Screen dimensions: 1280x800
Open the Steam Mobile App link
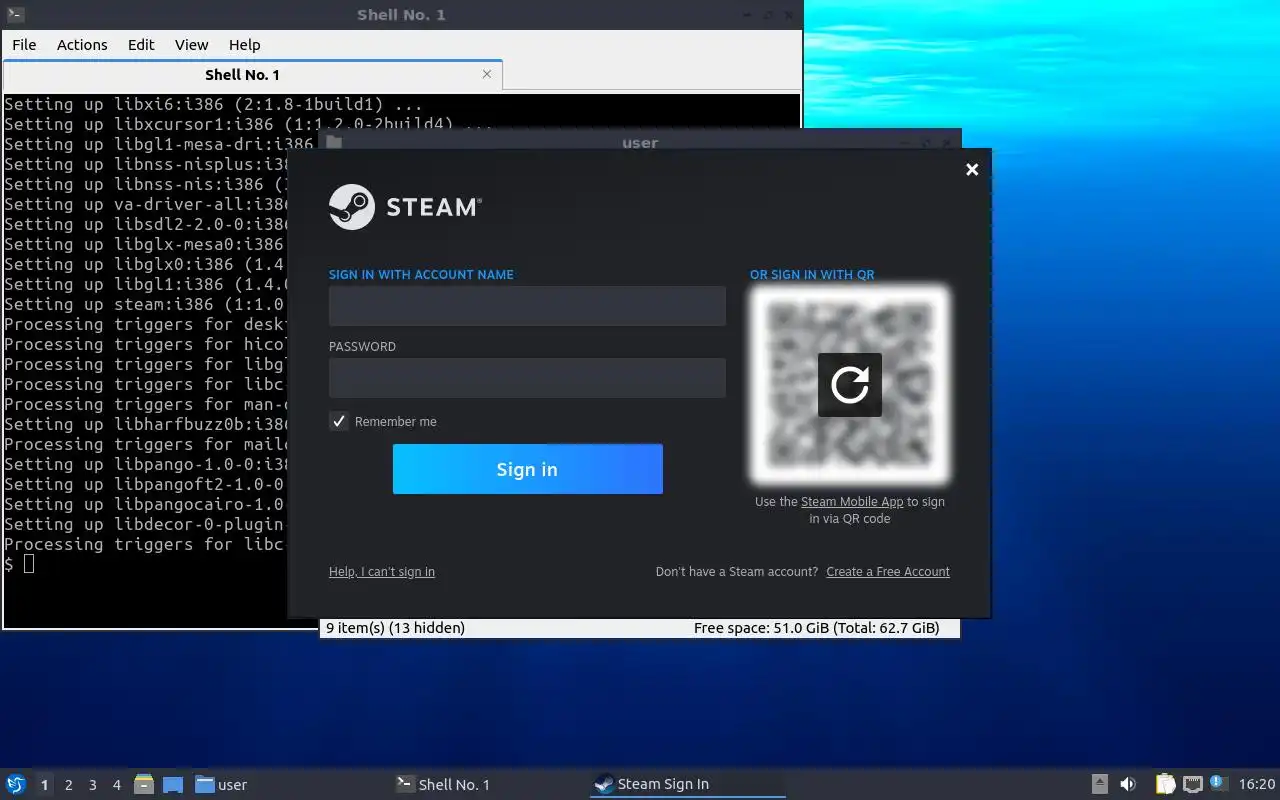852,502
